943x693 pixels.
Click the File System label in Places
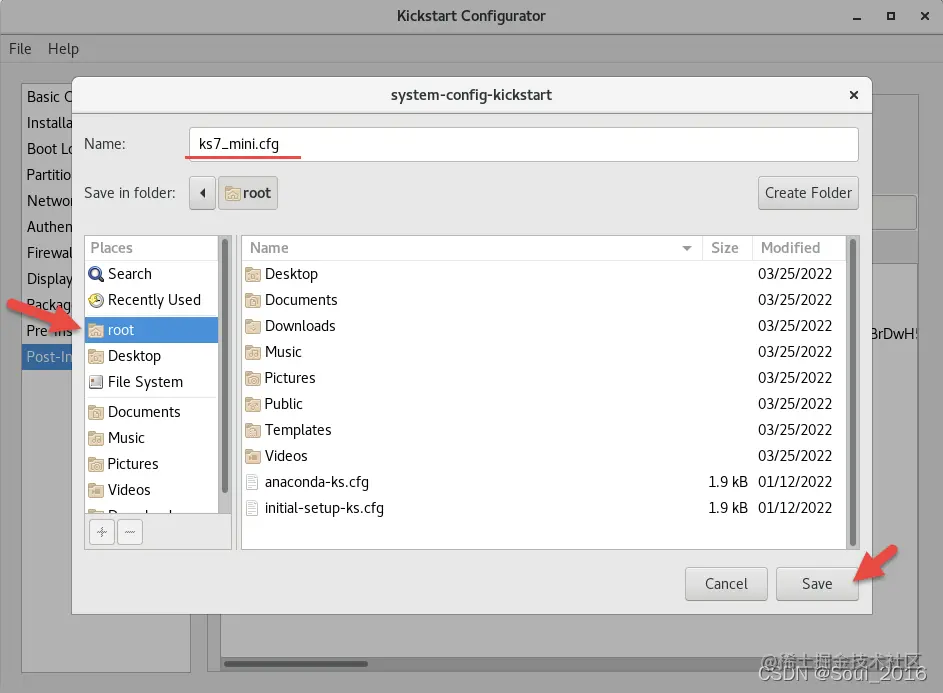(x=145, y=382)
